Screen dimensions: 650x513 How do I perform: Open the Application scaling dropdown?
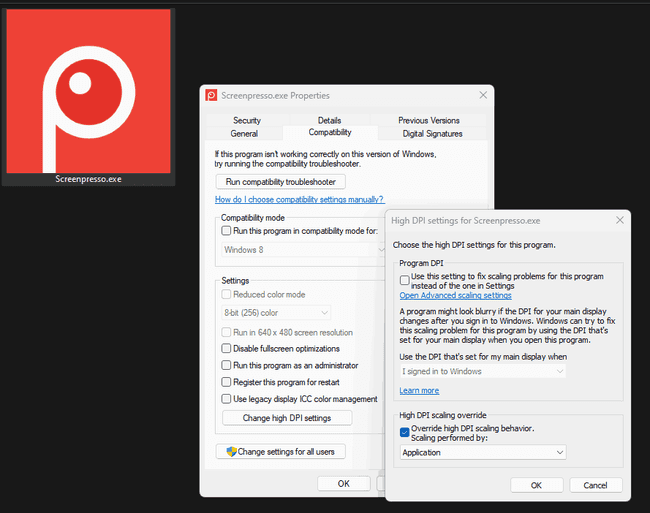click(482, 452)
